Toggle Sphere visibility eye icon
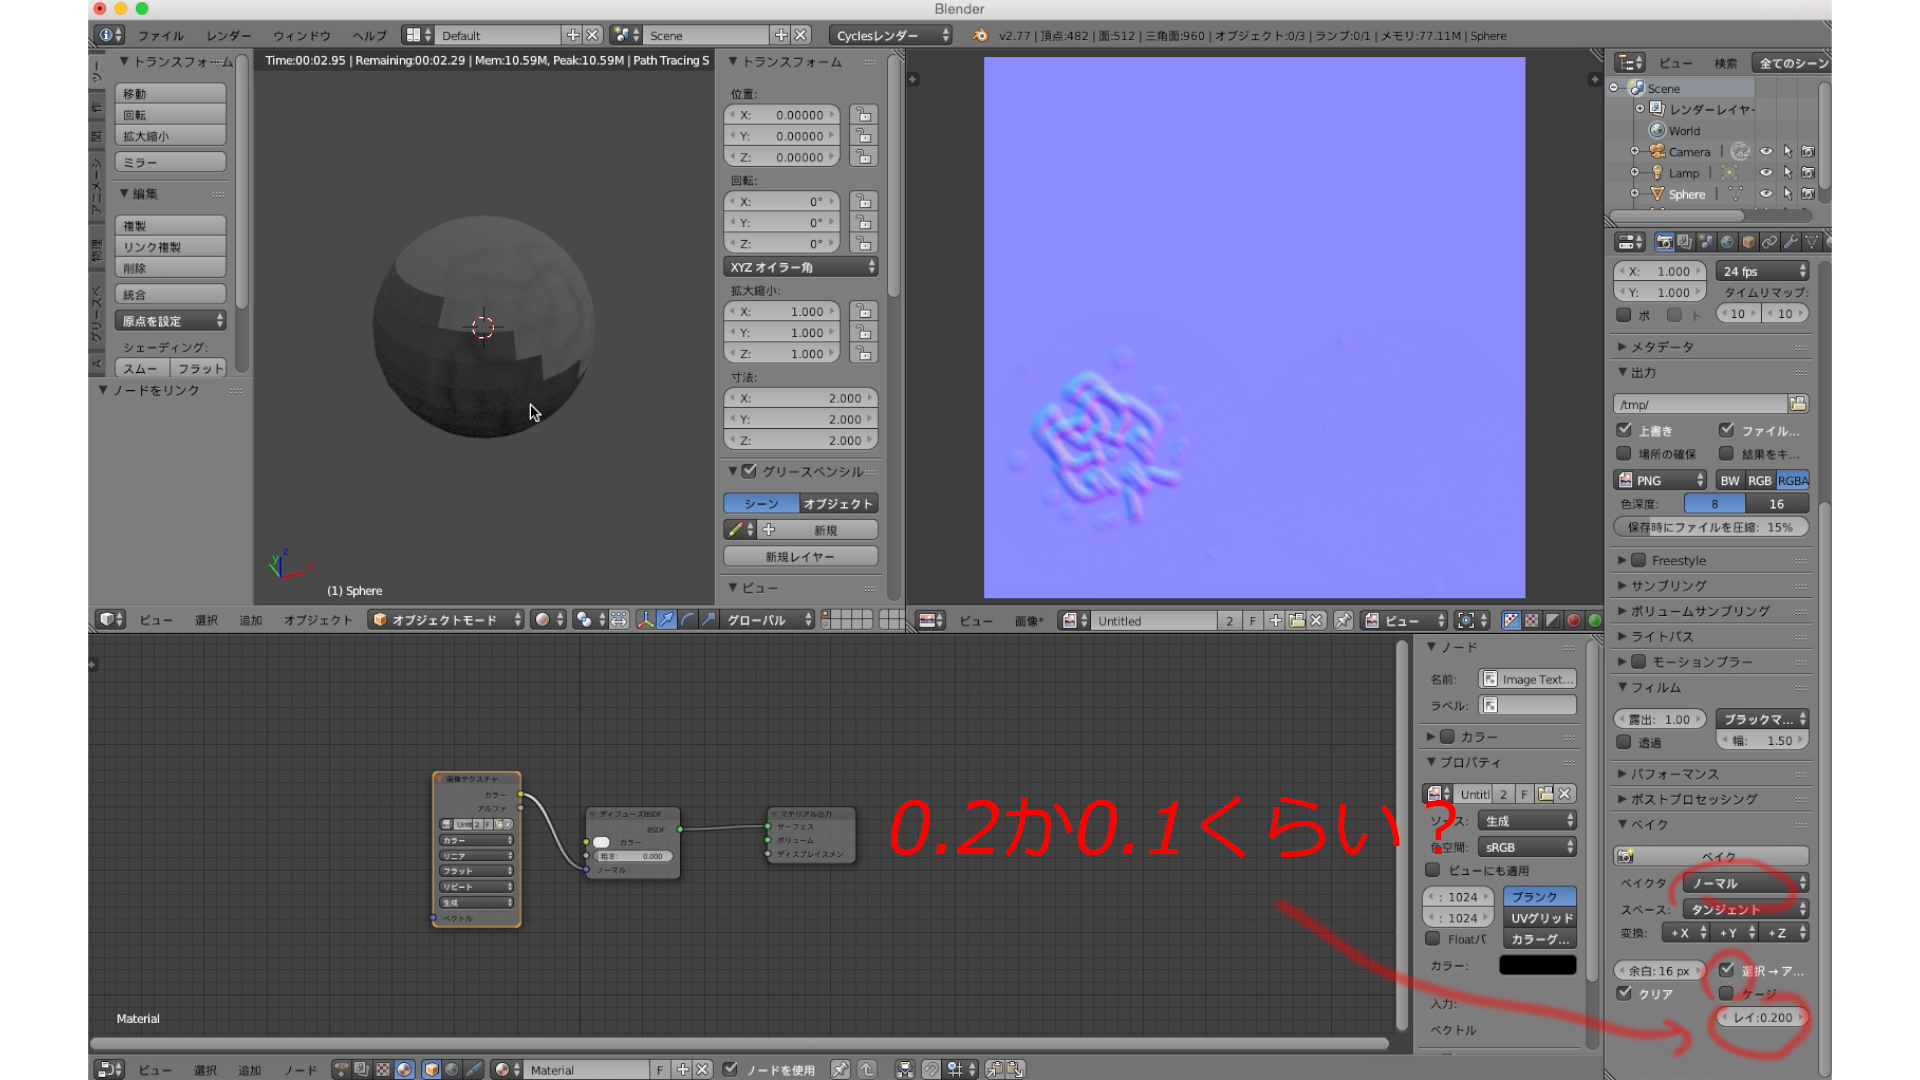Screen dimensions: 1920x1080 click(x=1766, y=194)
